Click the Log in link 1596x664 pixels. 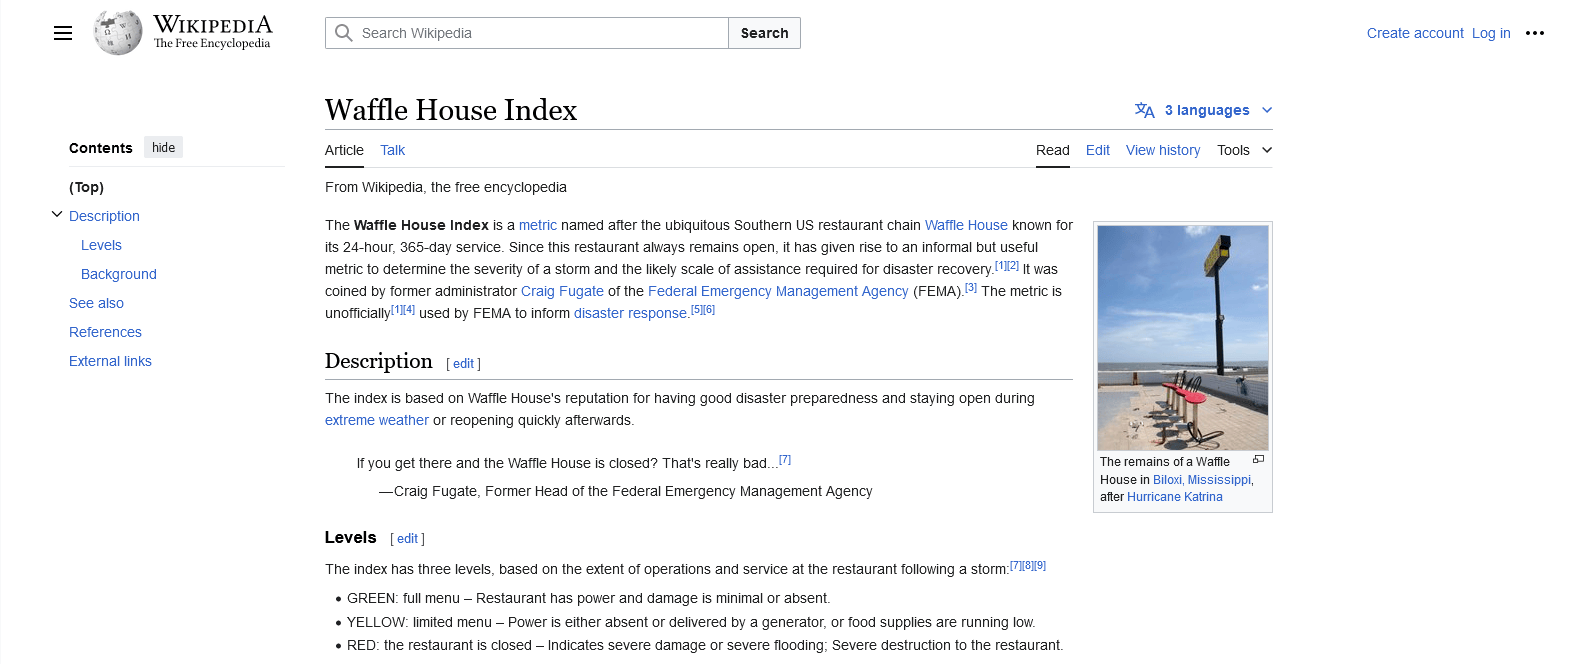pos(1491,33)
